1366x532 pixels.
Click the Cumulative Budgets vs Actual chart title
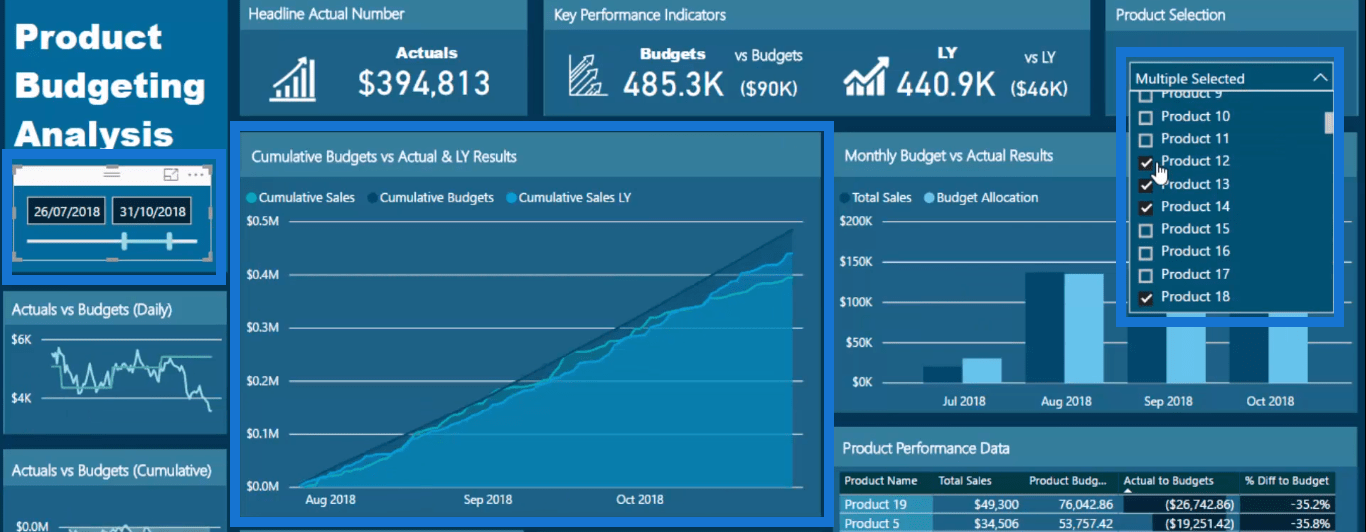(384, 157)
